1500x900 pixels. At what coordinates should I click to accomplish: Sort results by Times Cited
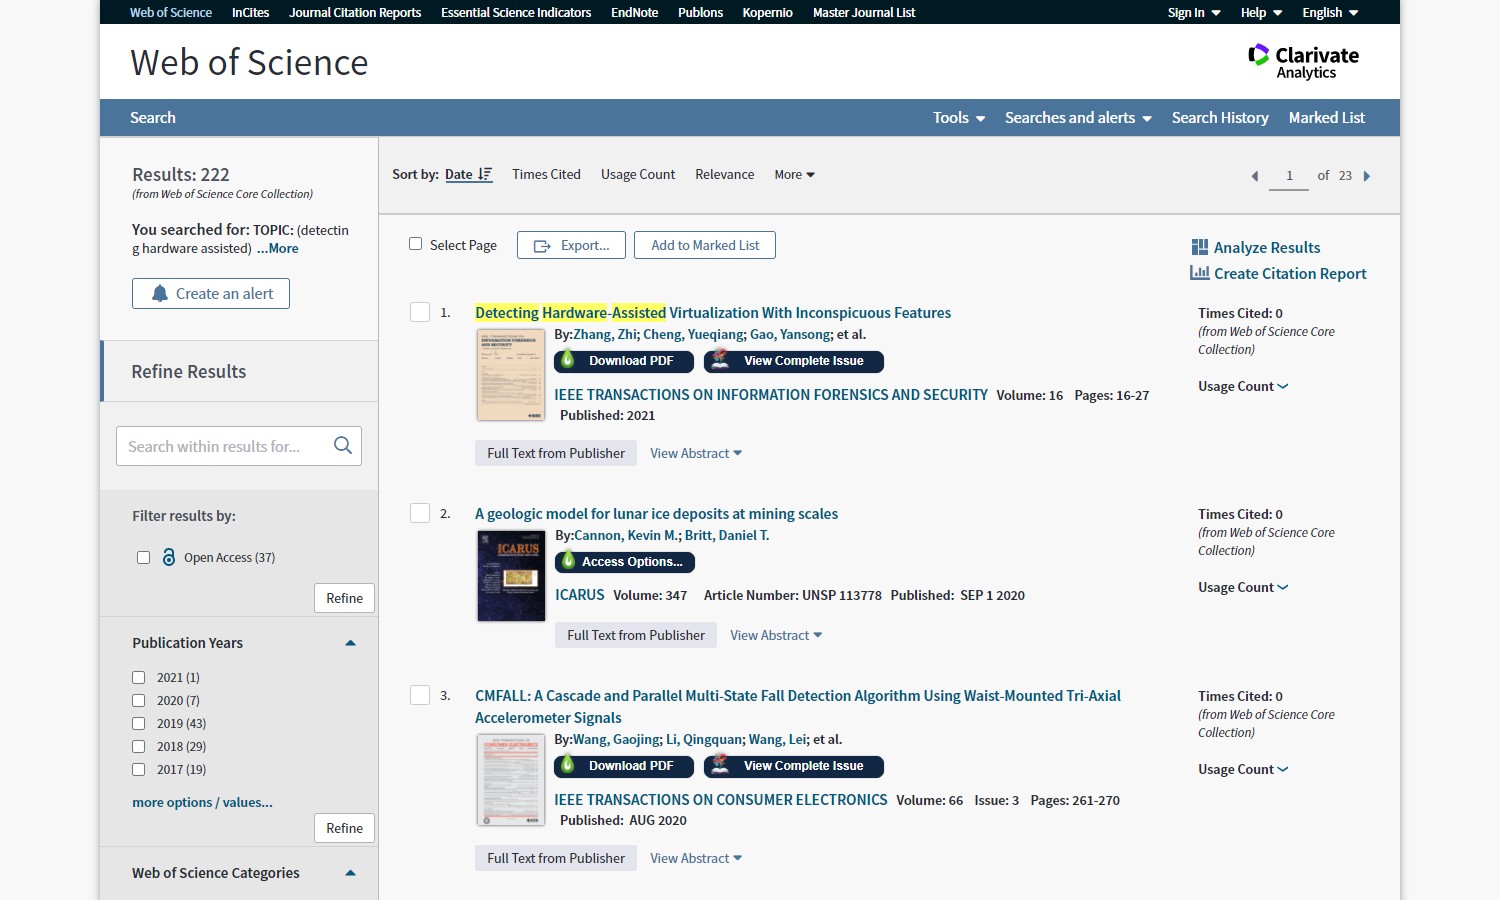[x=546, y=174]
